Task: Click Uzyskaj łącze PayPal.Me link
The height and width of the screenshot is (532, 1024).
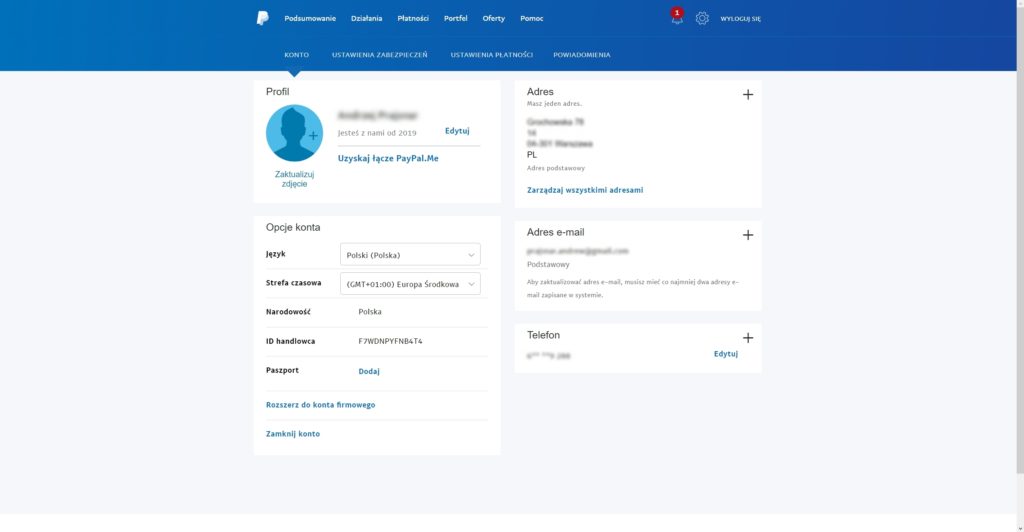Action: click(x=388, y=158)
